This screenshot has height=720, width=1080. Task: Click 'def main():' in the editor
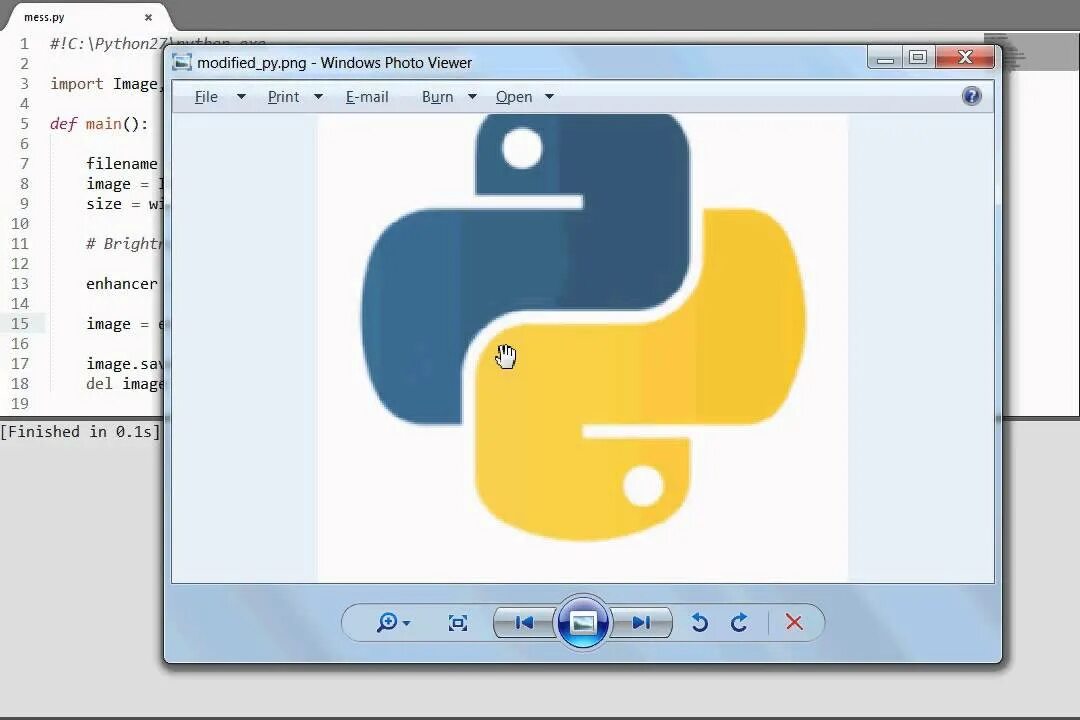pyautogui.click(x=99, y=124)
